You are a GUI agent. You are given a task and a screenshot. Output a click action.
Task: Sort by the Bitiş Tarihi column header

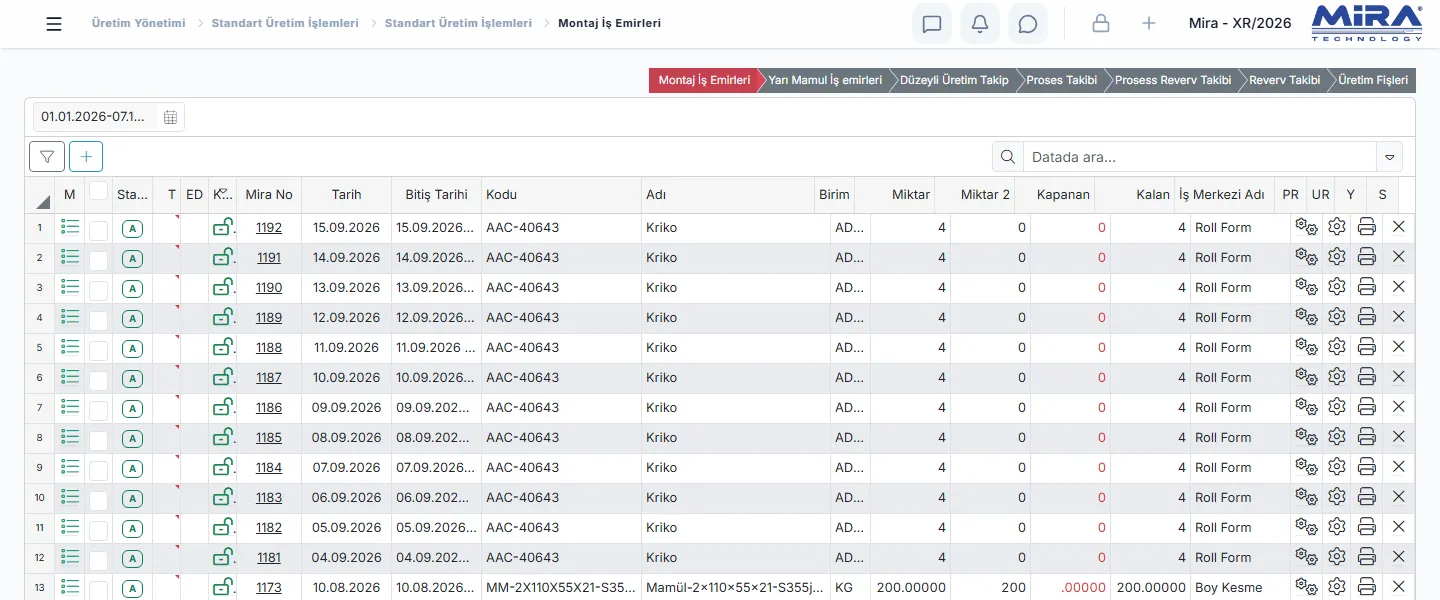(436, 195)
